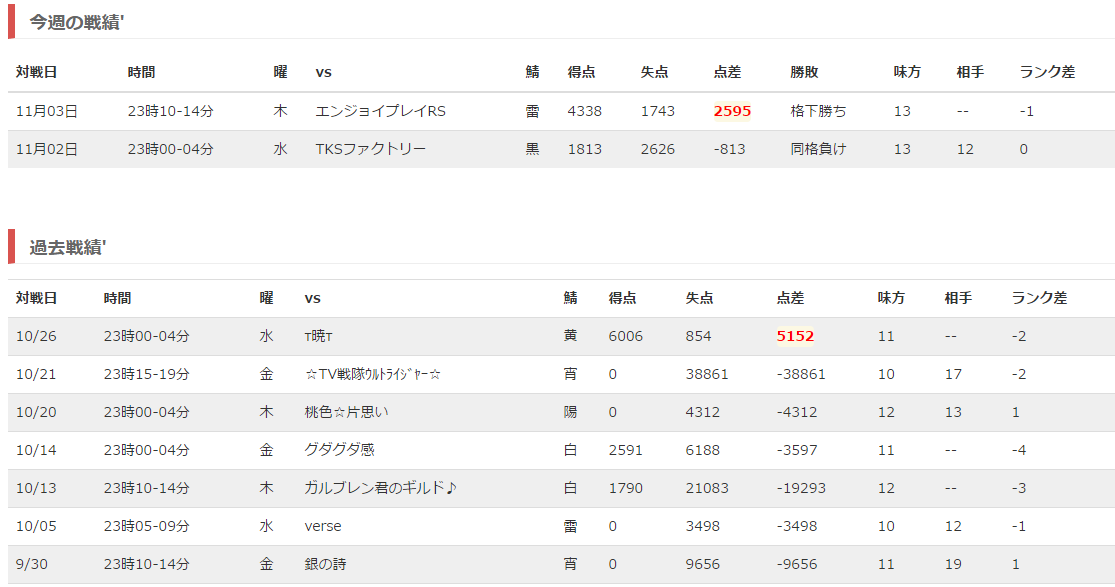Click lost points 3498
The height and width of the screenshot is (587, 1115).
pyautogui.click(x=703, y=526)
